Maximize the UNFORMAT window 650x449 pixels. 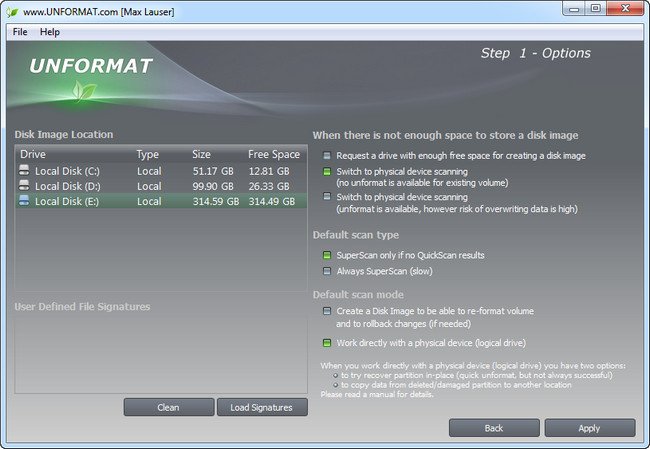(x=596, y=9)
